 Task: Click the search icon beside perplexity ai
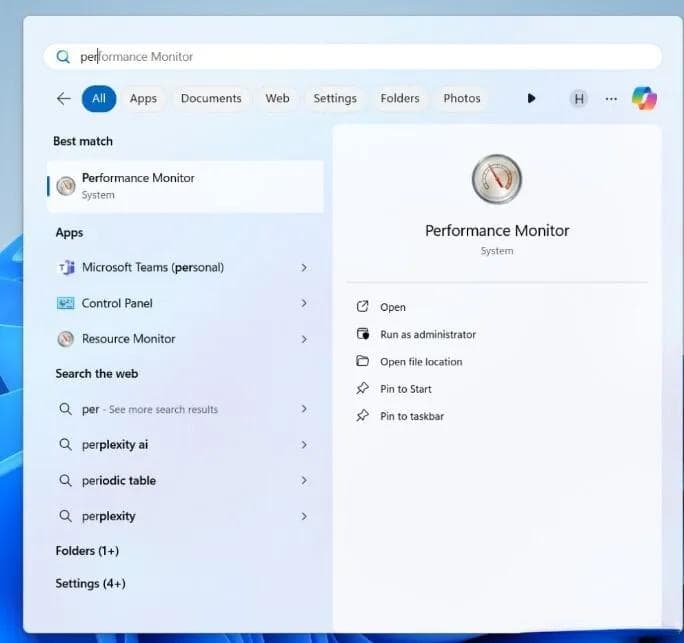[65, 445]
